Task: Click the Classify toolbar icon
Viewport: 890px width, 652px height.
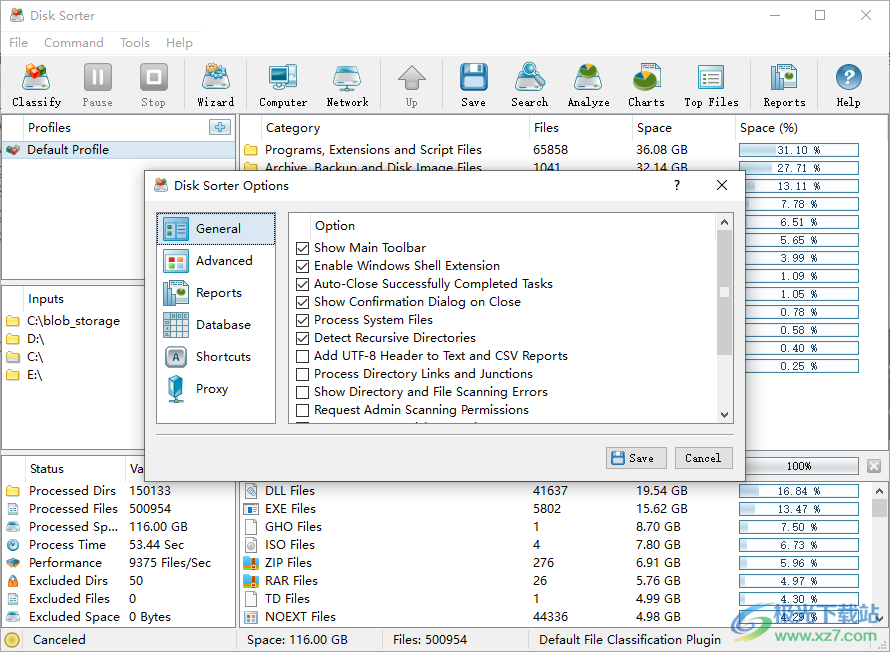Action: 36,85
